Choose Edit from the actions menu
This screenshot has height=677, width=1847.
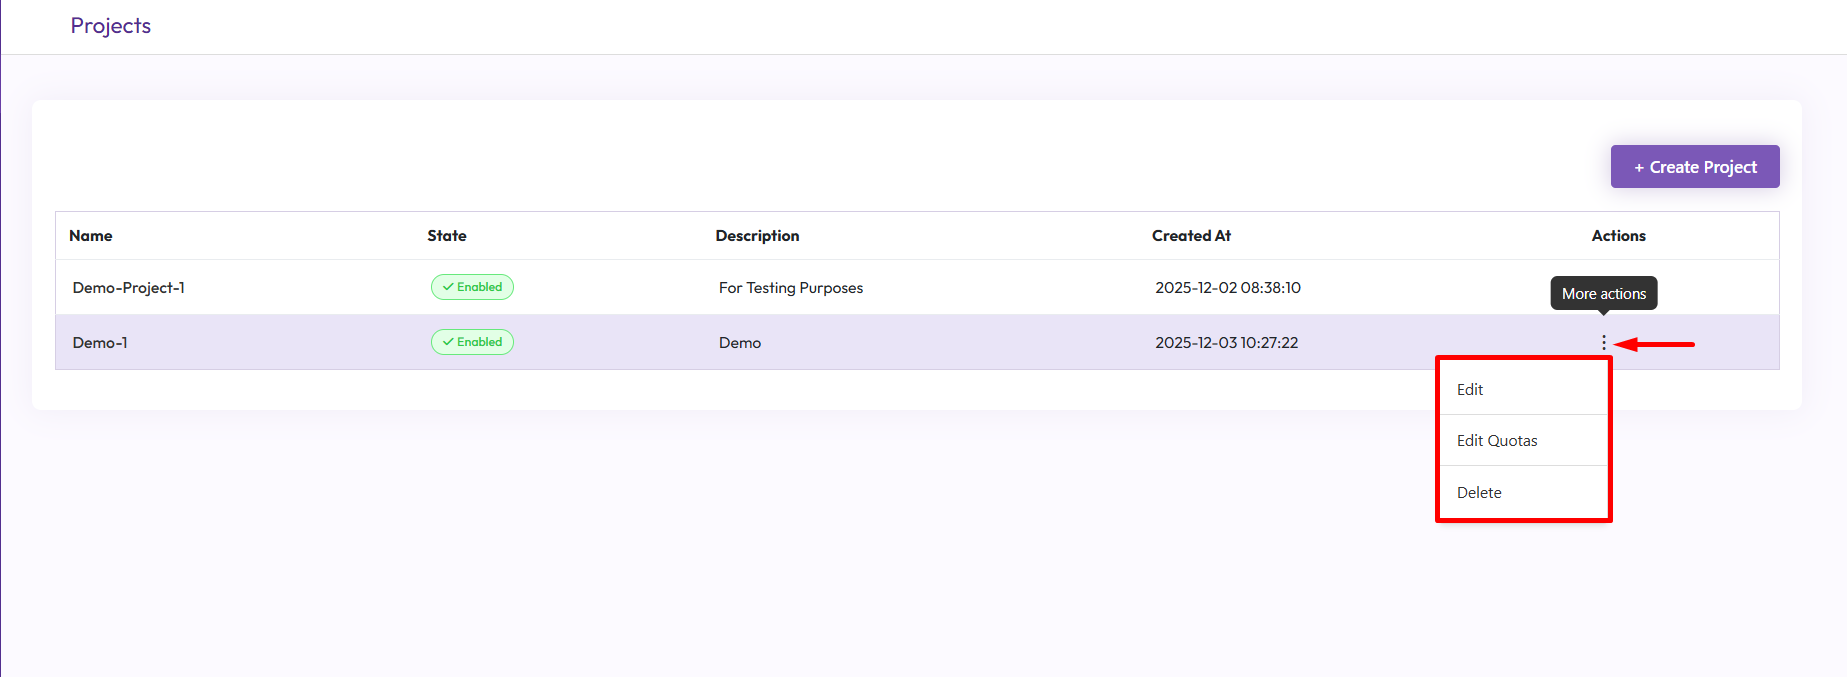1470,390
